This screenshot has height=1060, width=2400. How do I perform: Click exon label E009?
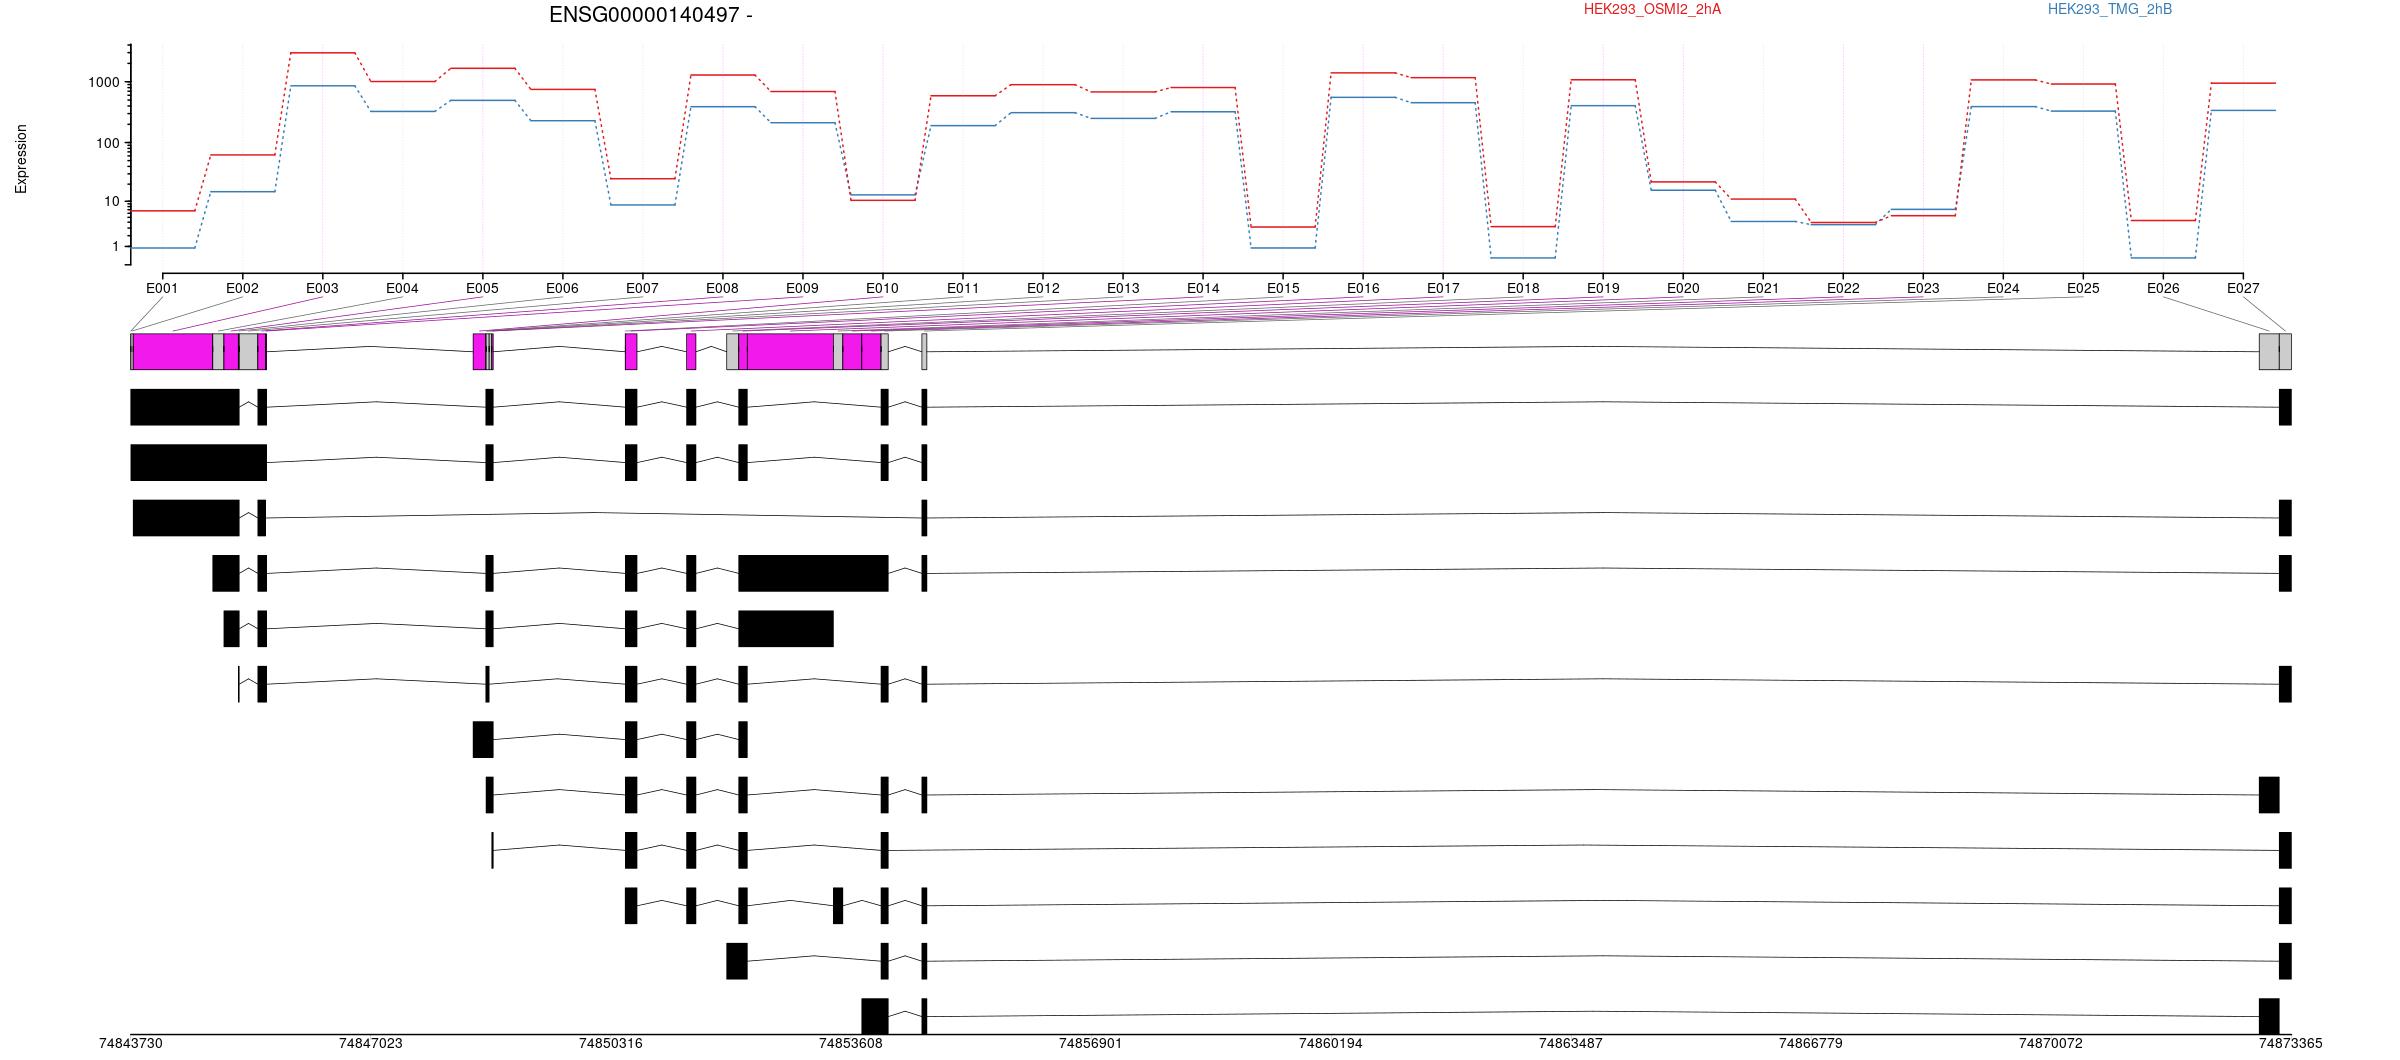point(802,288)
